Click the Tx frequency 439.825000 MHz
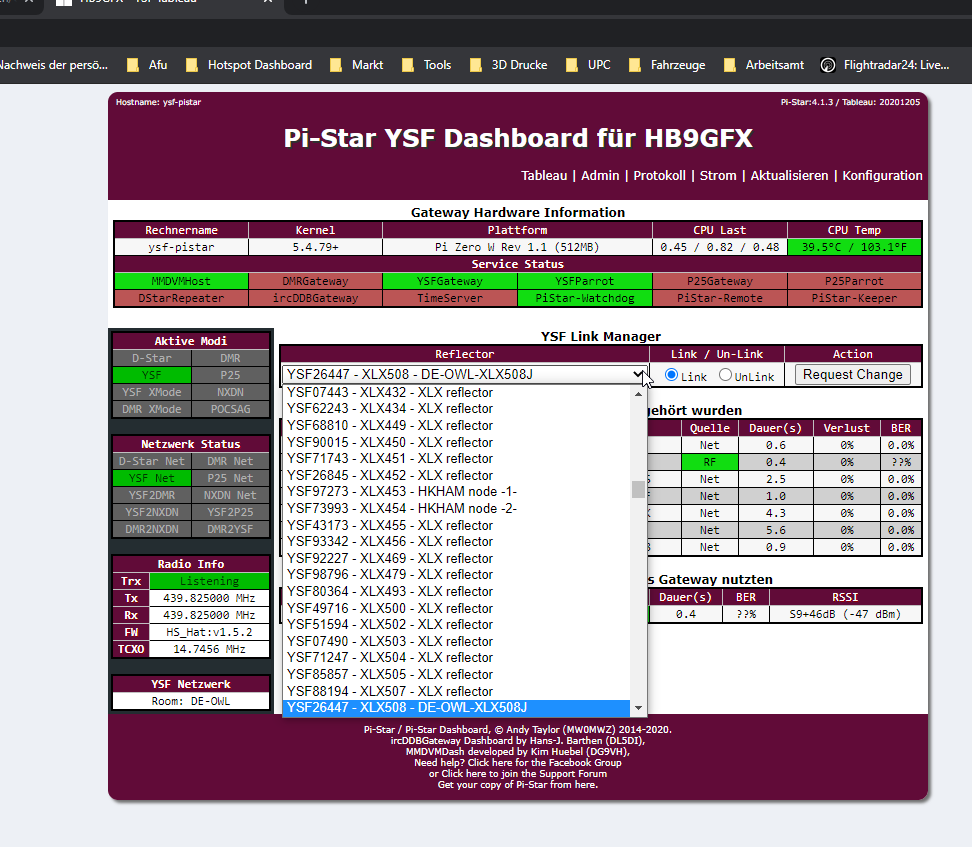972x847 pixels. tap(210, 598)
